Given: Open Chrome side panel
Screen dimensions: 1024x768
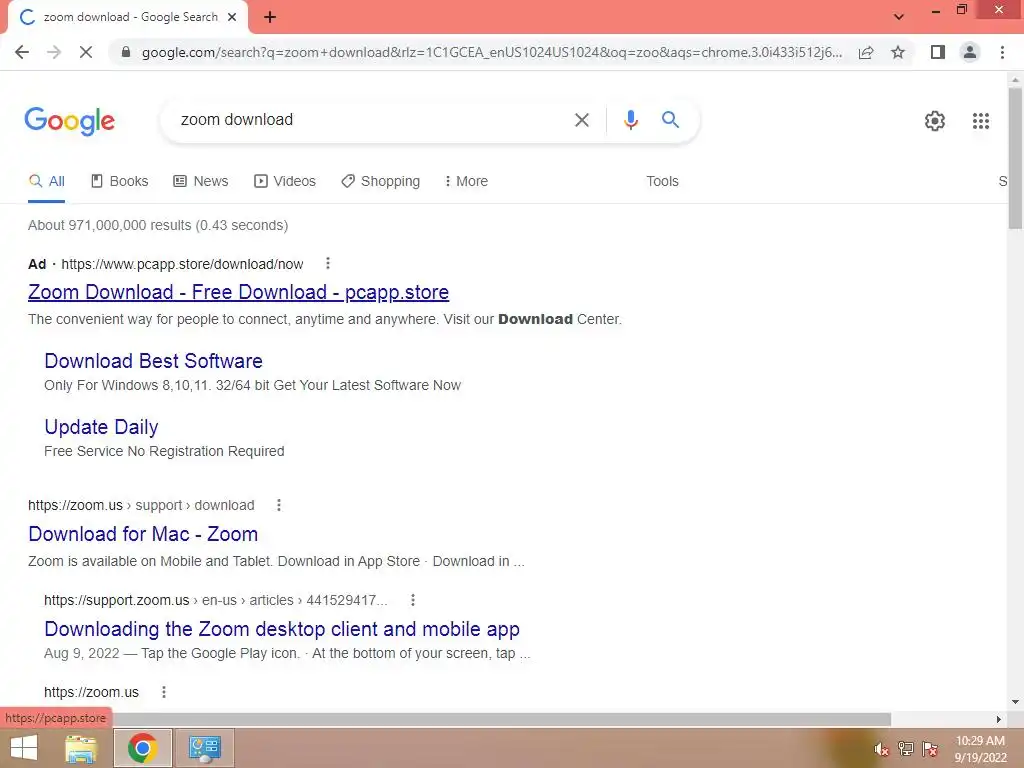Looking at the screenshot, I should coord(938,52).
